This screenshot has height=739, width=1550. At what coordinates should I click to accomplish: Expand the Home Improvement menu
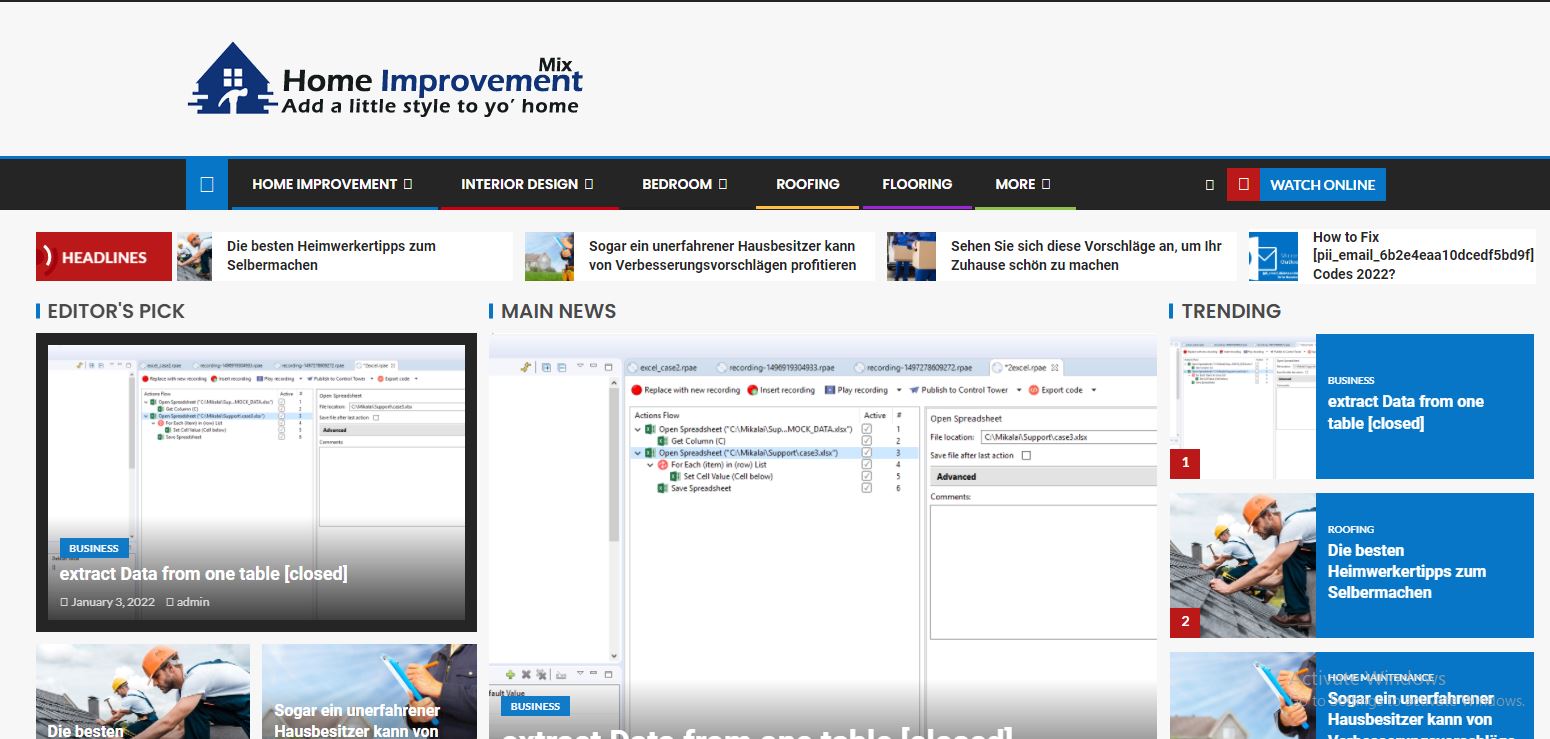(x=332, y=184)
